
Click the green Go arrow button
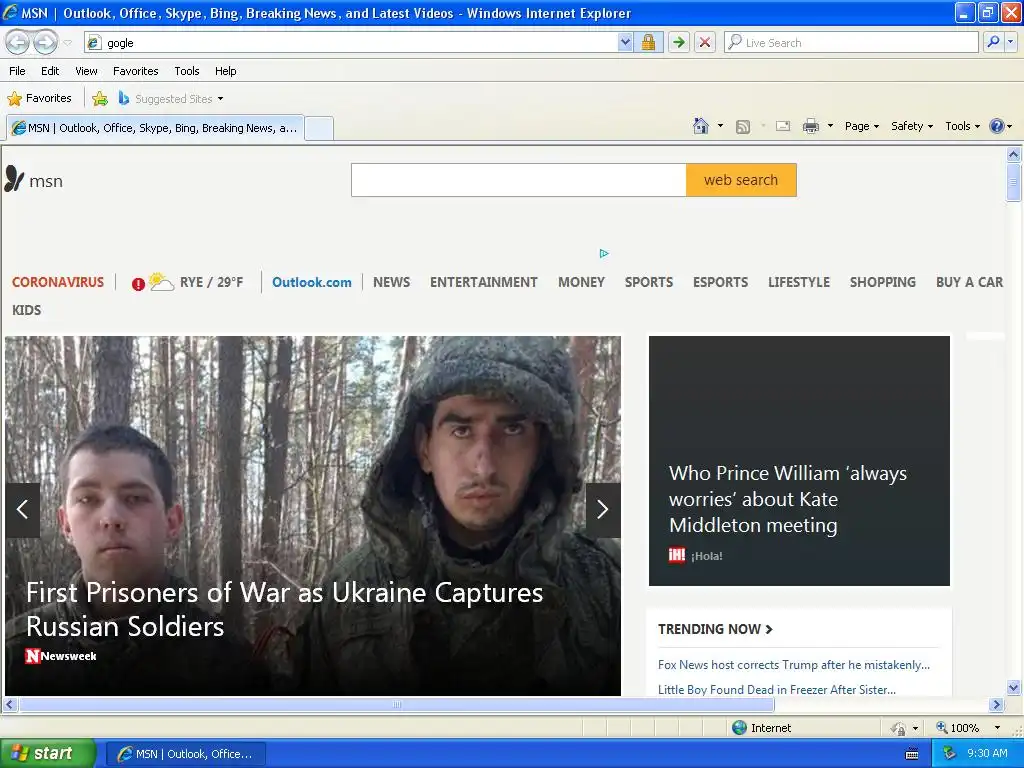tap(679, 42)
